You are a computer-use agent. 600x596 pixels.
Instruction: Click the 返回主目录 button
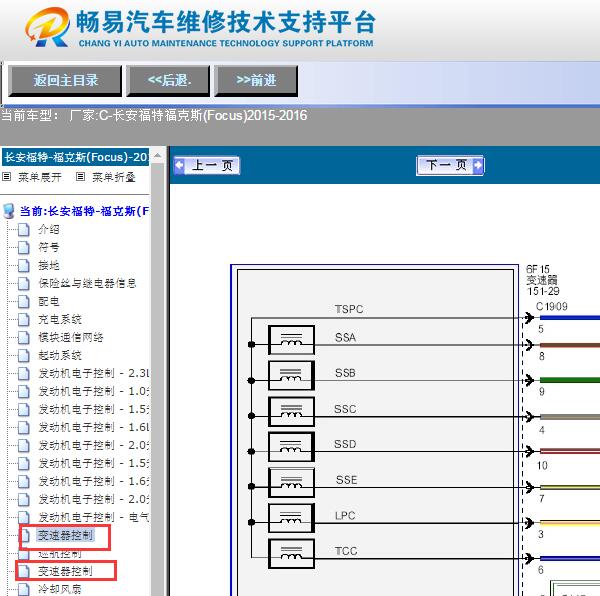pos(65,80)
